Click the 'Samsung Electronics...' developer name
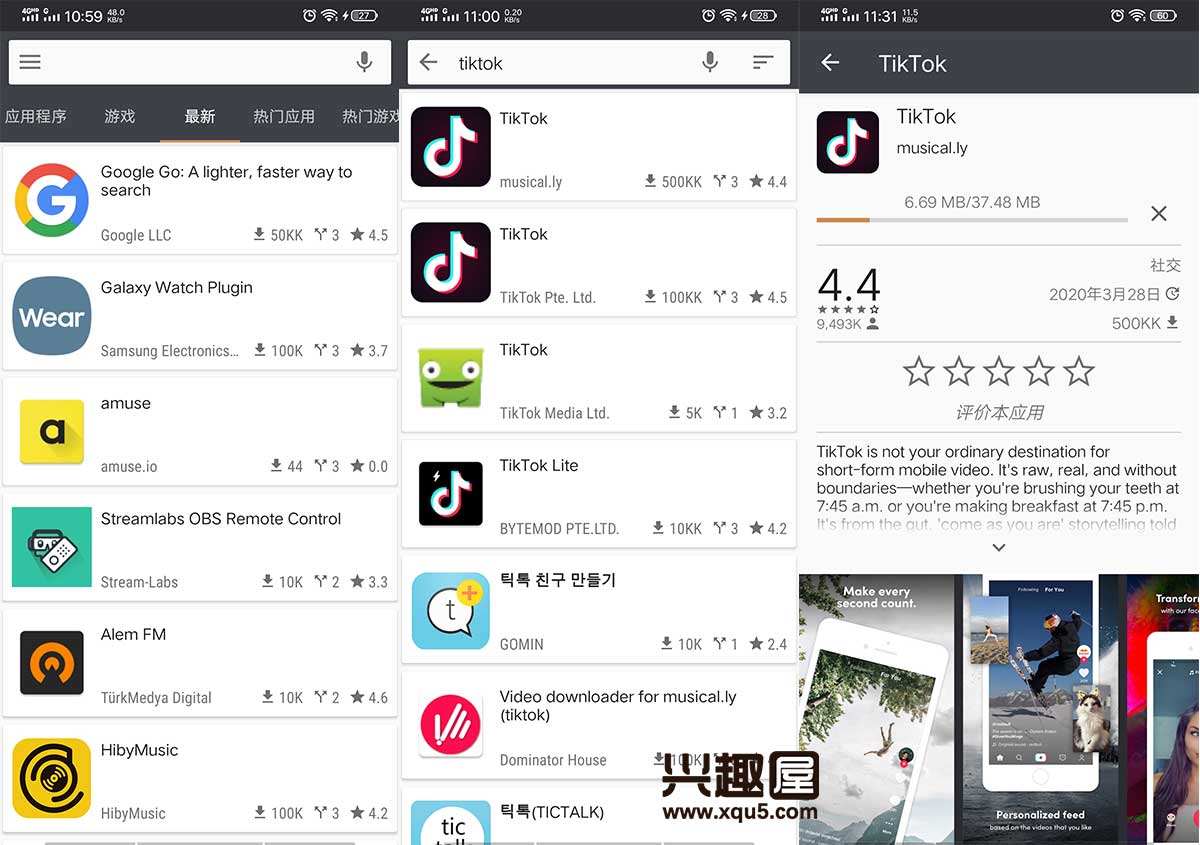Screen dimensions: 1200x845 pyautogui.click(x=169, y=351)
